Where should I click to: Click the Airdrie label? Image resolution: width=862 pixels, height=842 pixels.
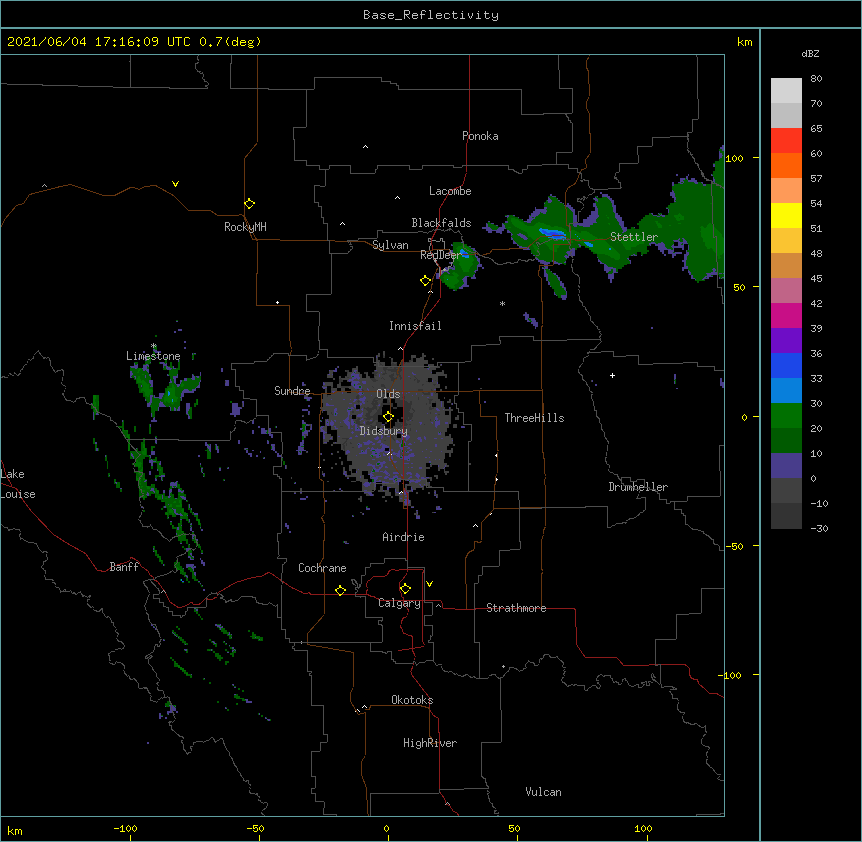(x=404, y=537)
